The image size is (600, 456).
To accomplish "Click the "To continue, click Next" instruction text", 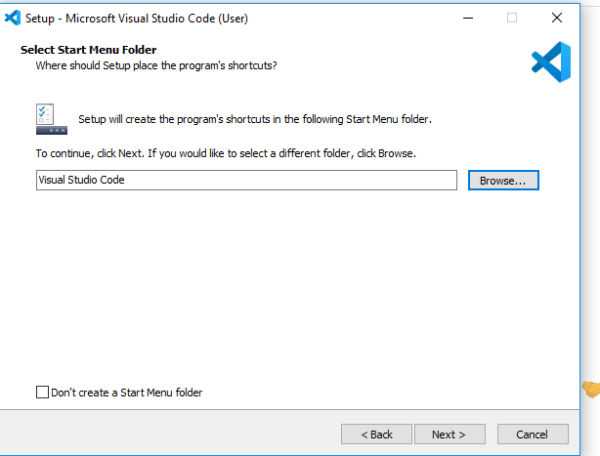I will pyautogui.click(x=225, y=154).
